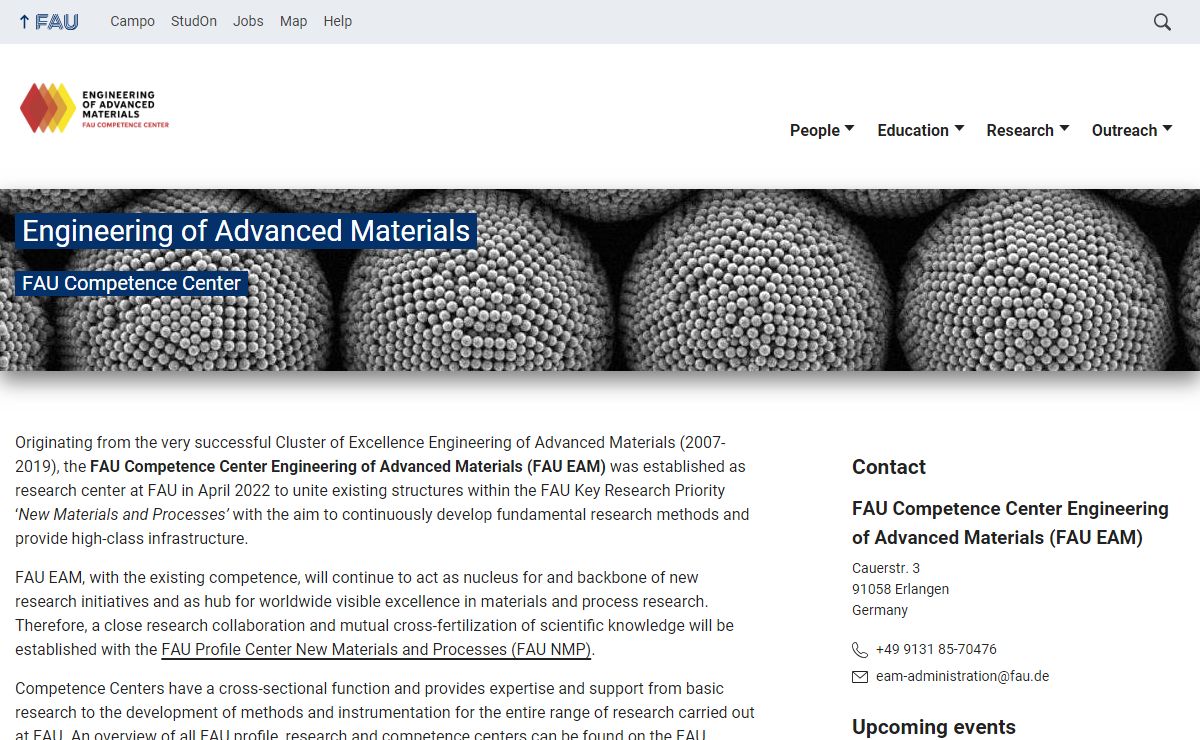The height and width of the screenshot is (740, 1200).
Task: Click the FAU Competence Center banner subtitle
Action: coord(131,283)
